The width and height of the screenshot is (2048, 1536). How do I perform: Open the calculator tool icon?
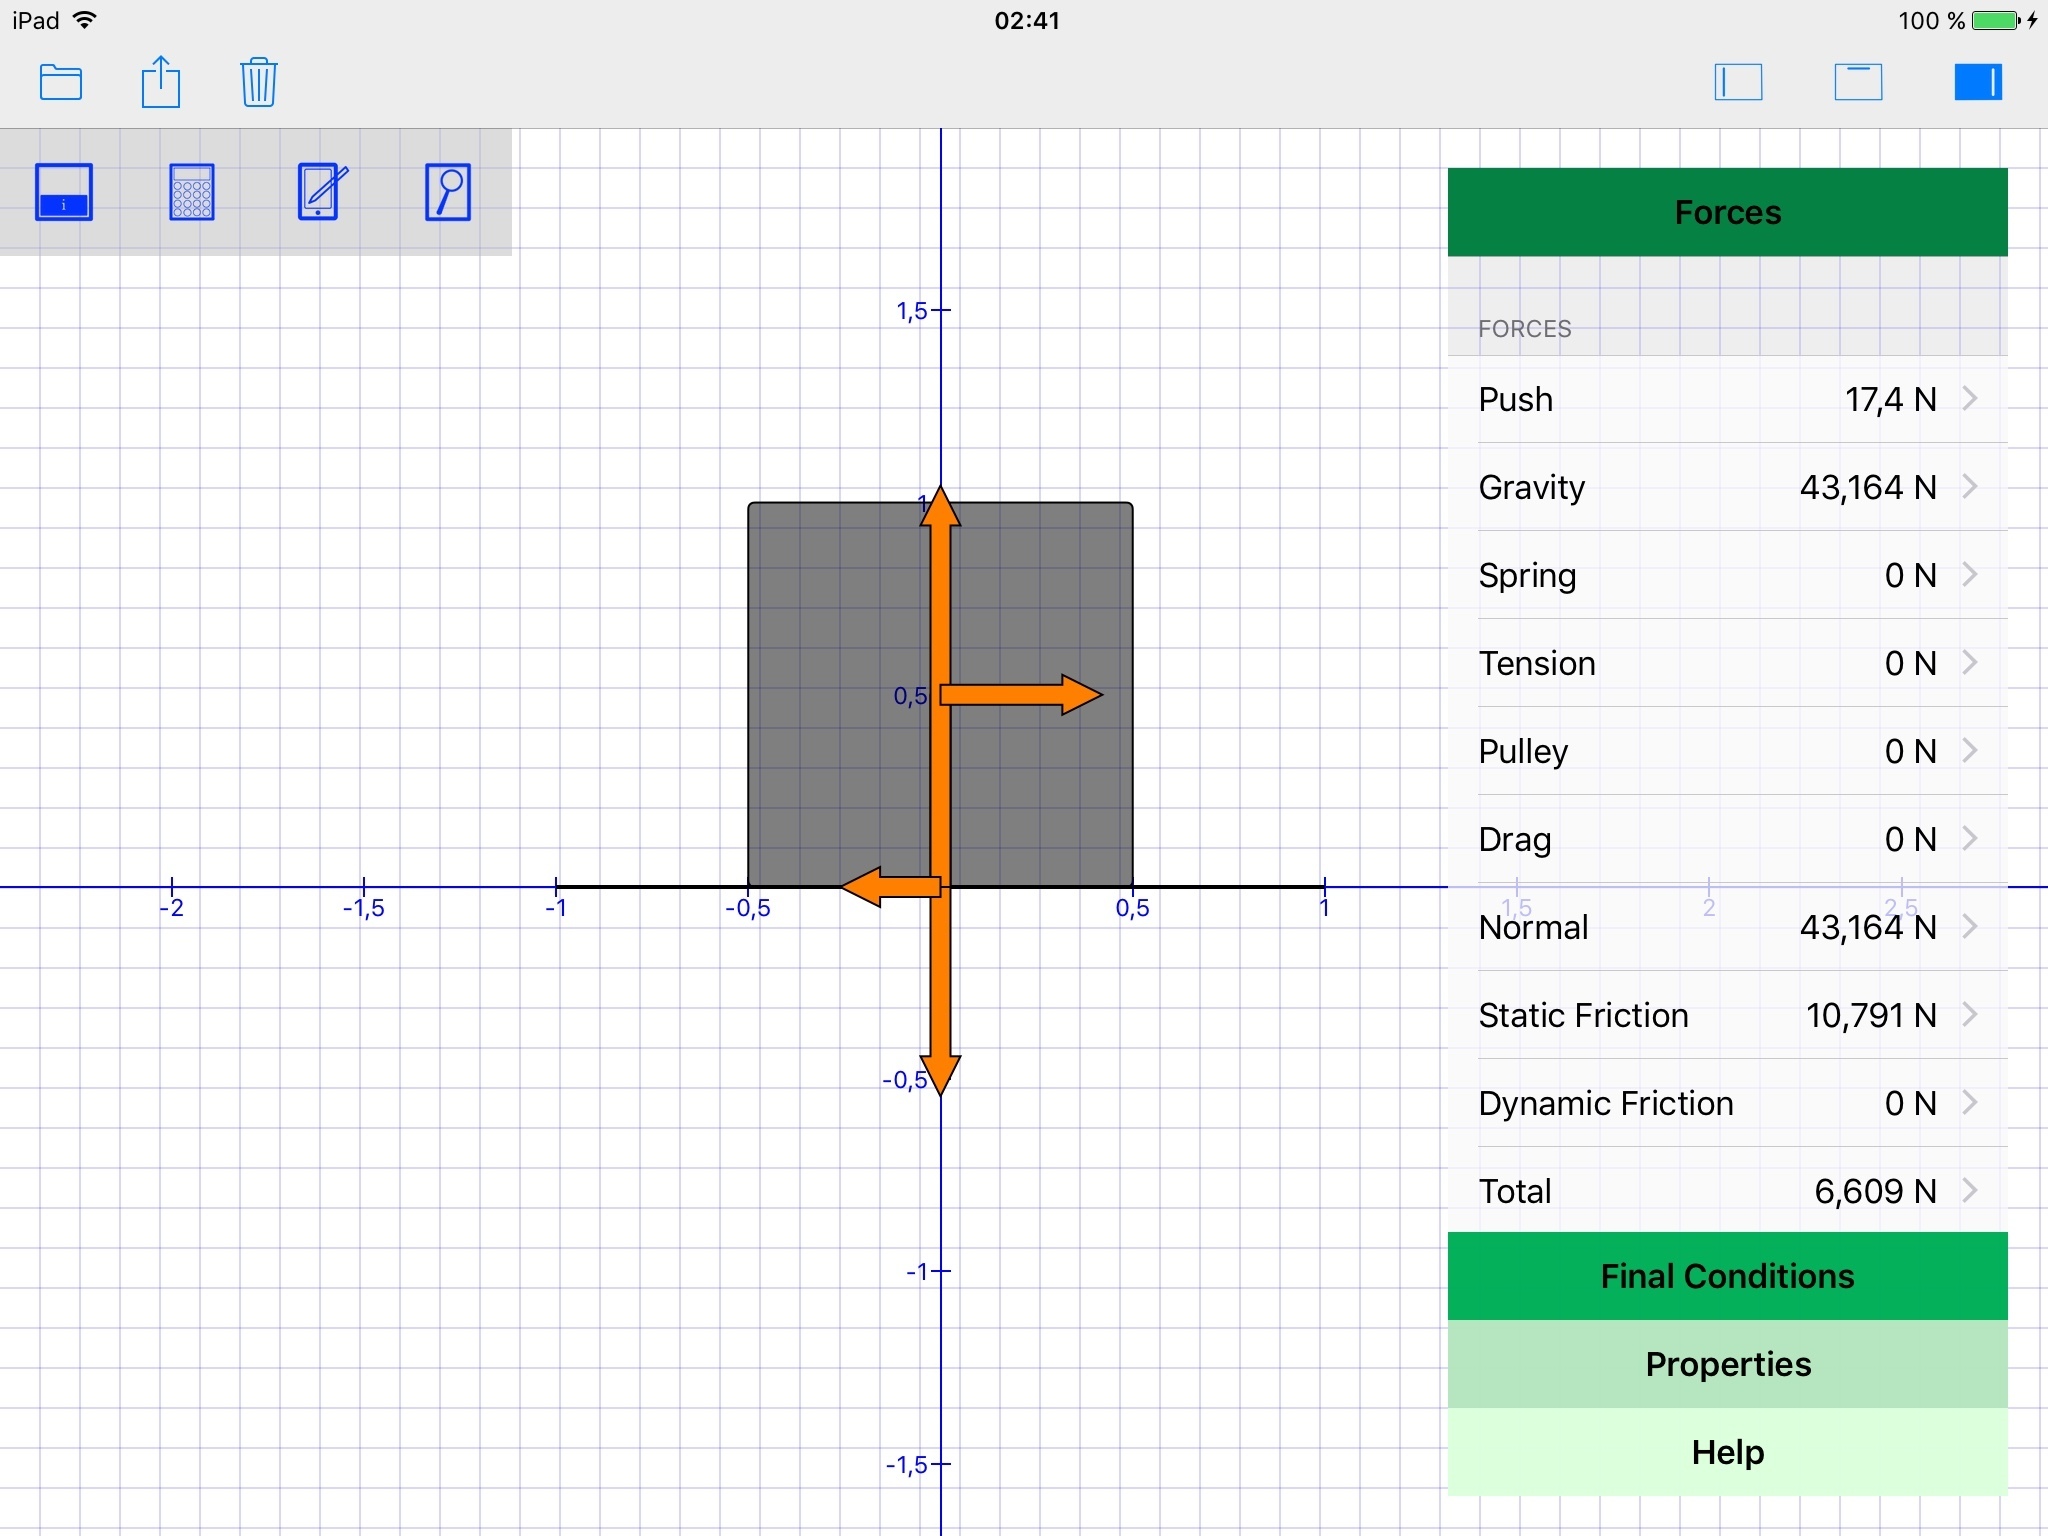click(x=192, y=192)
